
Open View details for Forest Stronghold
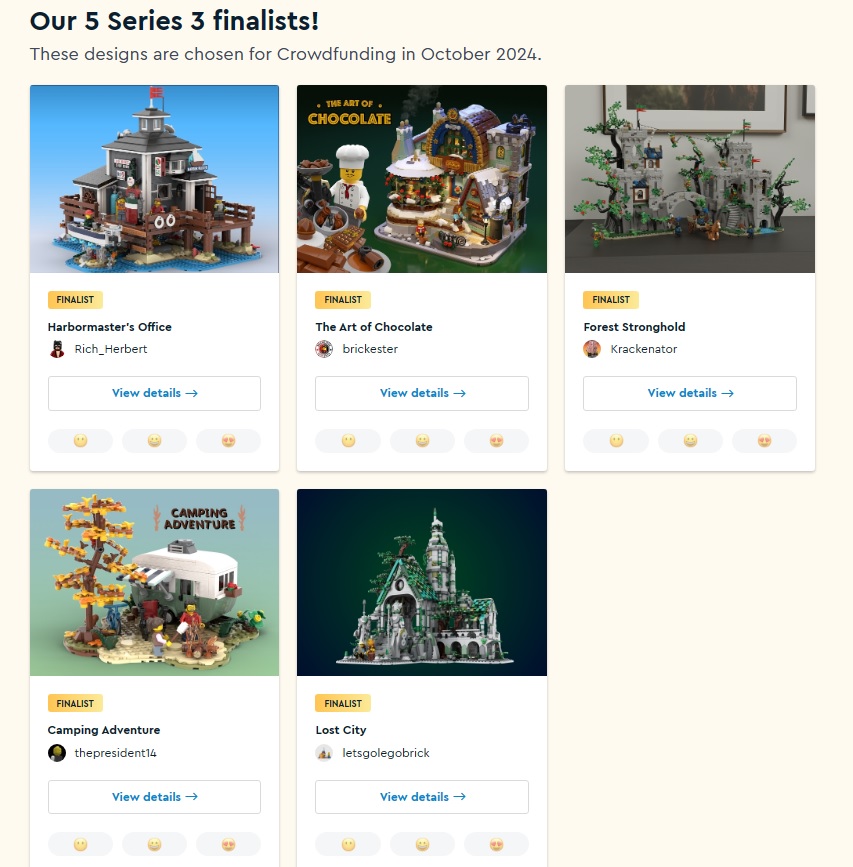(690, 393)
